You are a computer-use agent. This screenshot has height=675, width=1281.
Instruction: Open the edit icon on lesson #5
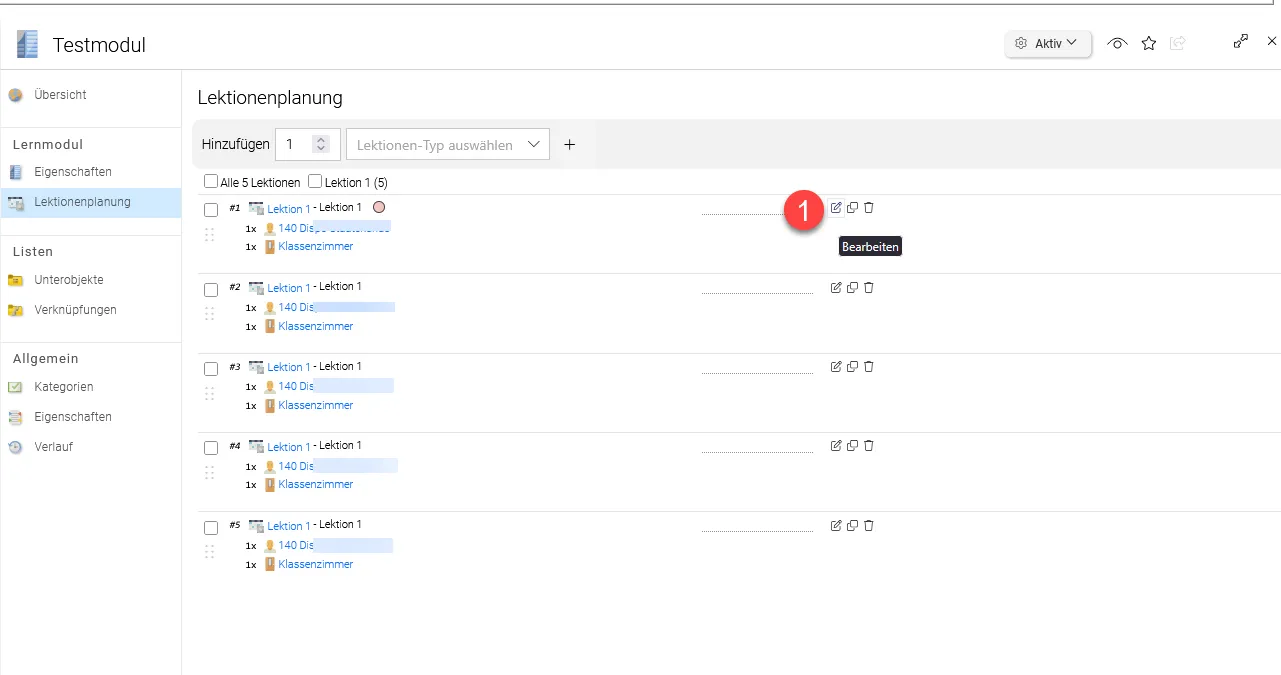836,525
